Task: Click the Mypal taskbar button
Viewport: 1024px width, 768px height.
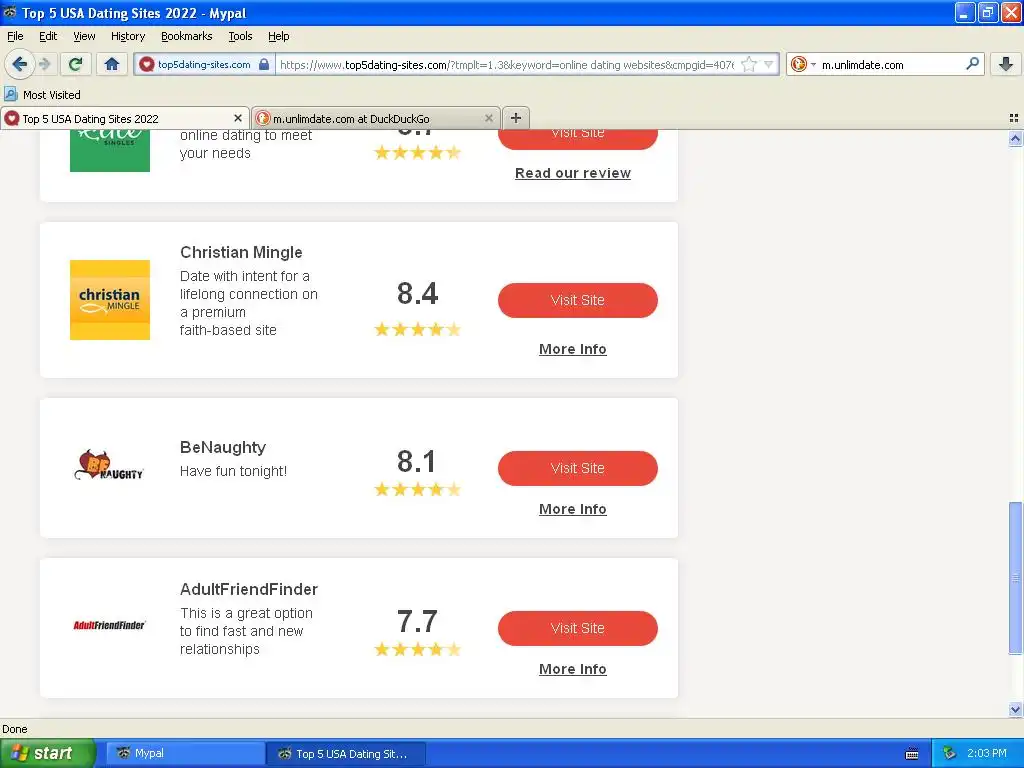Action: click(x=185, y=754)
